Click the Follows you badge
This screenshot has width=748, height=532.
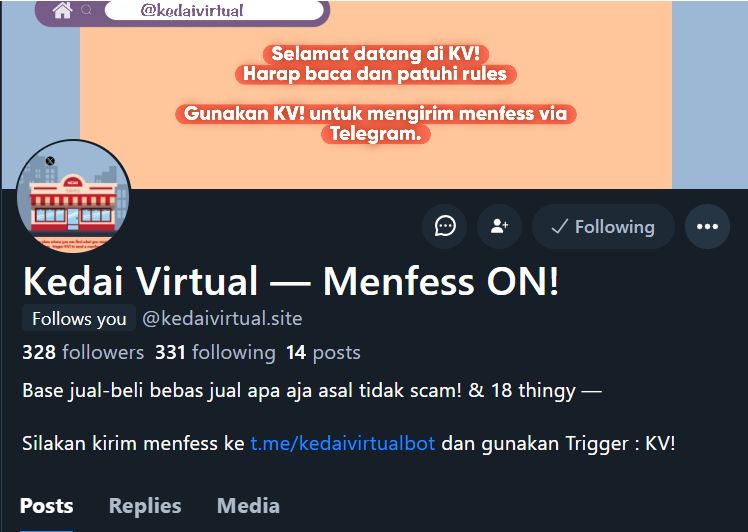[79, 318]
